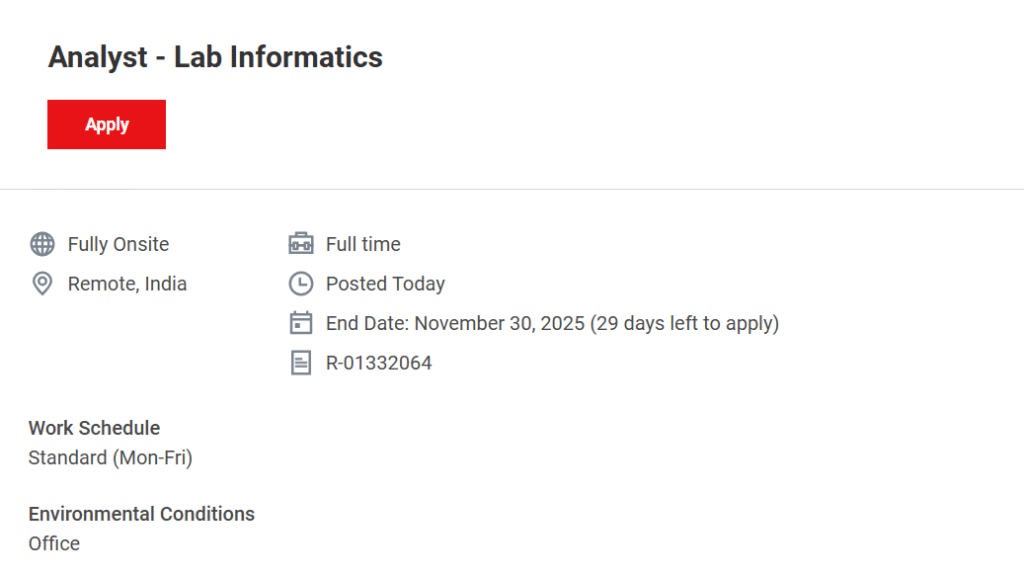Click the Work Schedule heading
The height and width of the screenshot is (578, 1024).
(x=94, y=428)
